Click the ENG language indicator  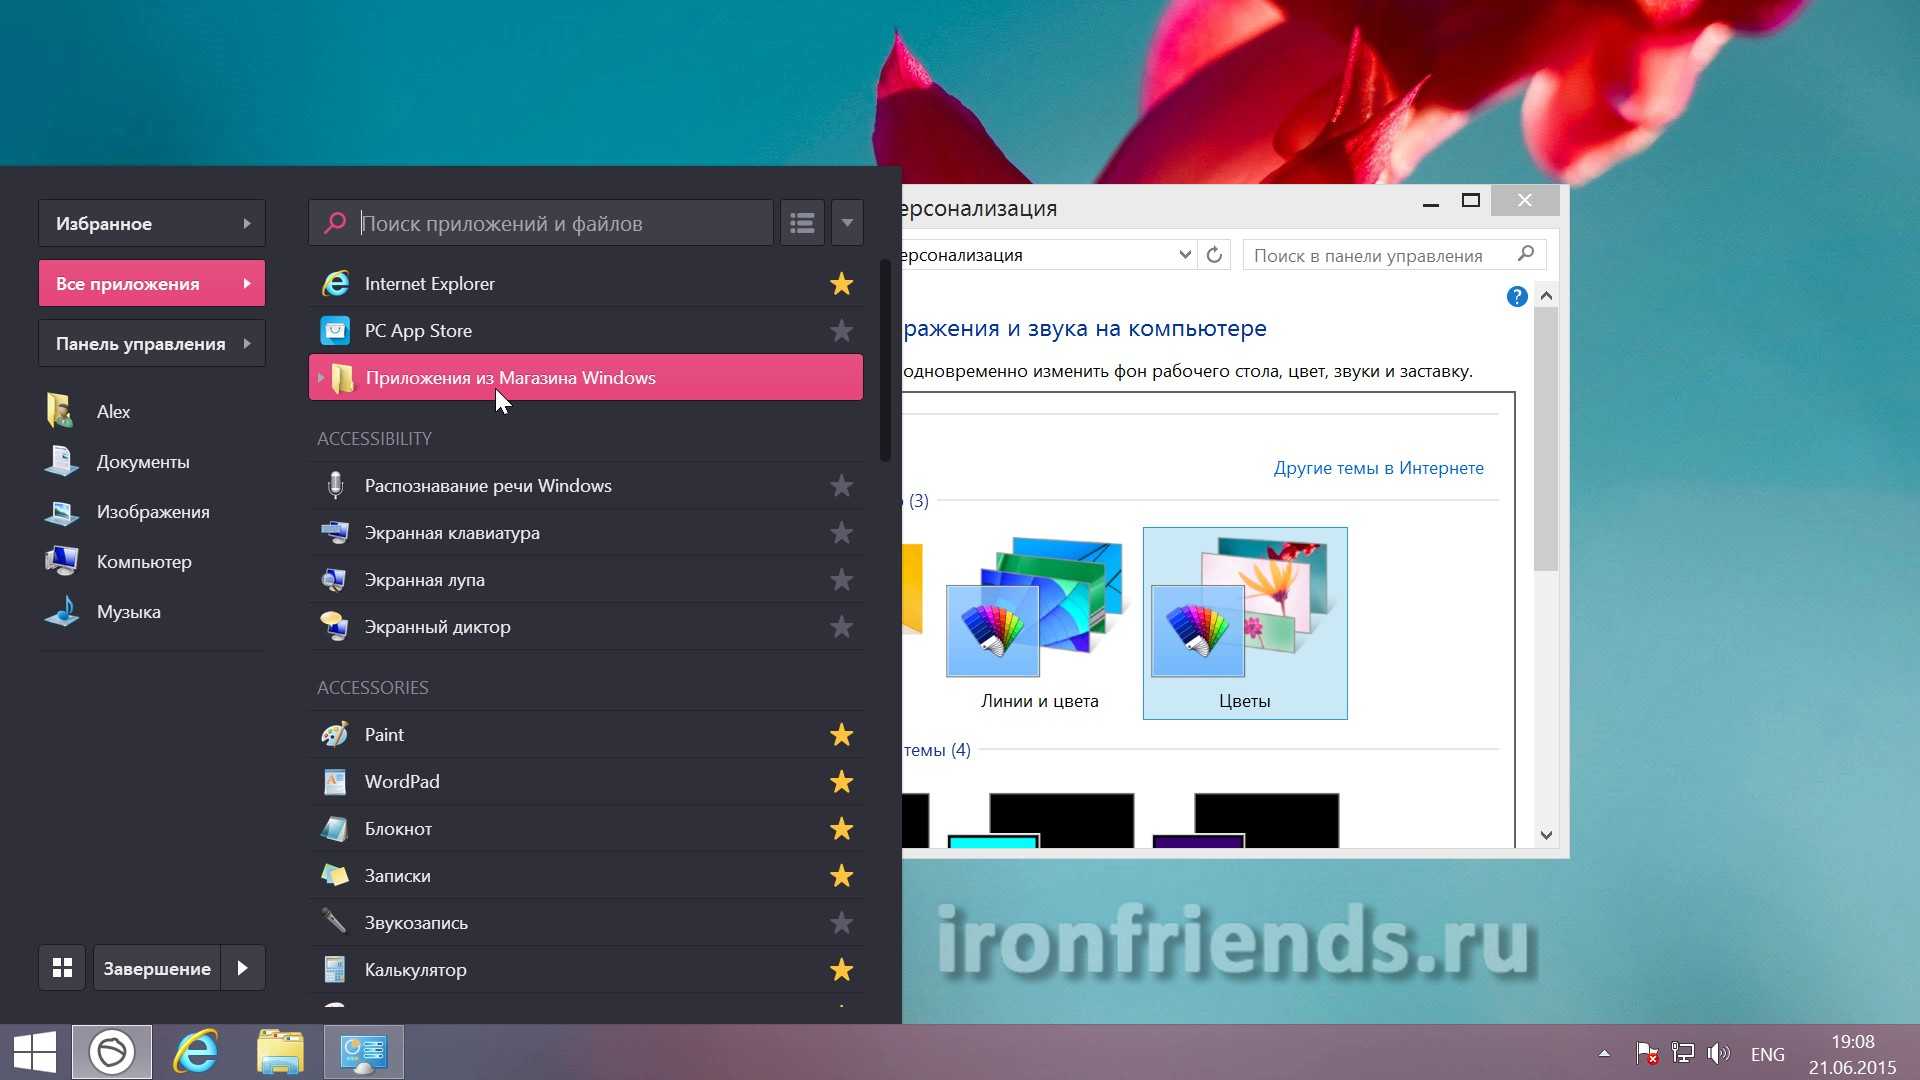tap(1767, 1054)
